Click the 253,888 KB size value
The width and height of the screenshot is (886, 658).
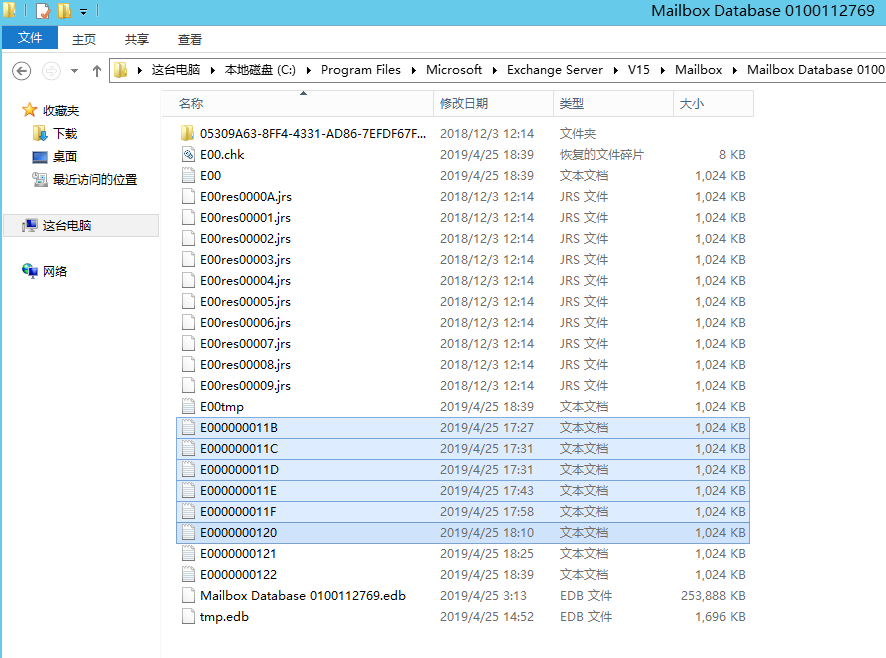(713, 595)
